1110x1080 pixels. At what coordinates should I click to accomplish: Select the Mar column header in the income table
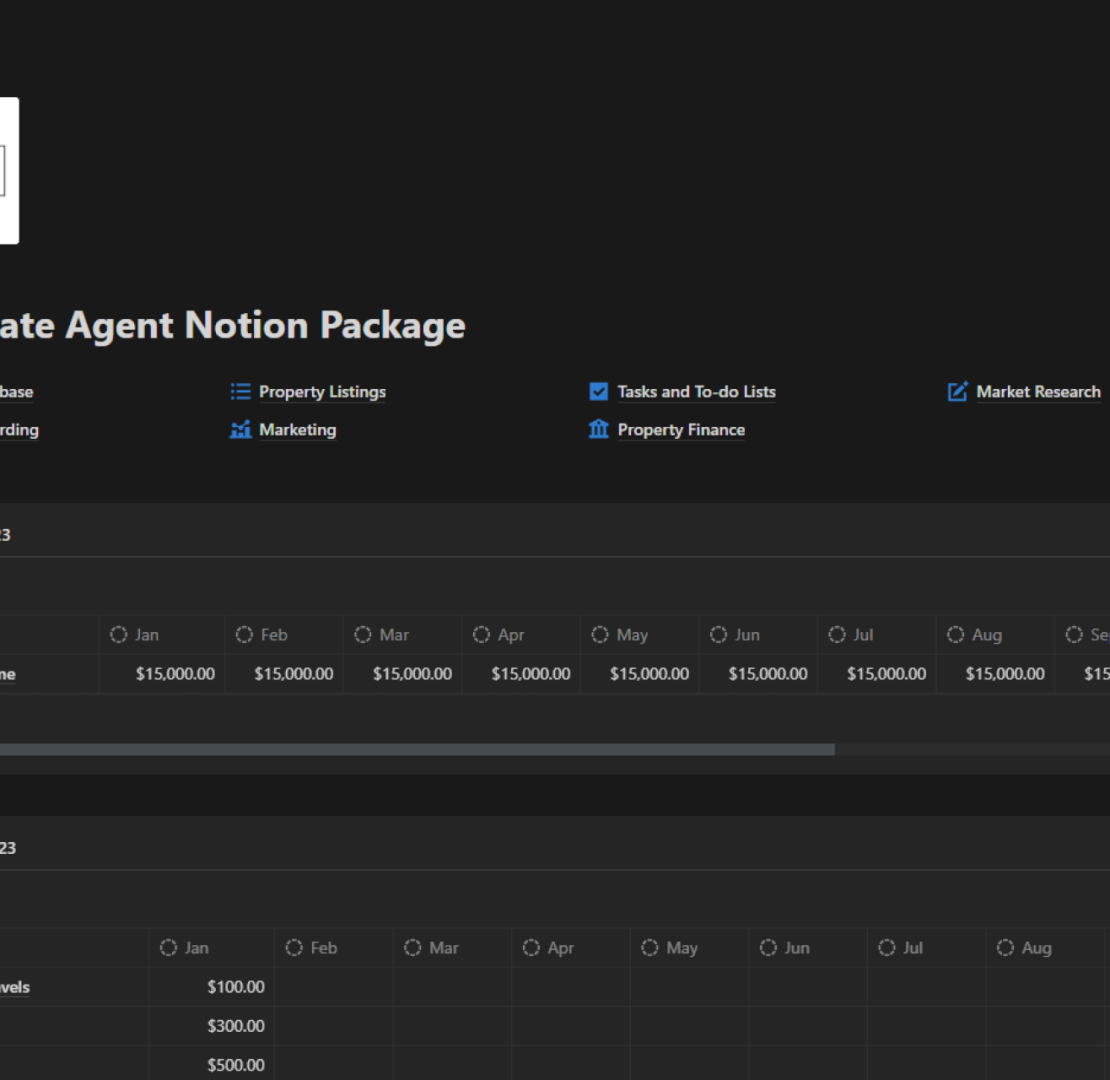pyautogui.click(x=402, y=635)
